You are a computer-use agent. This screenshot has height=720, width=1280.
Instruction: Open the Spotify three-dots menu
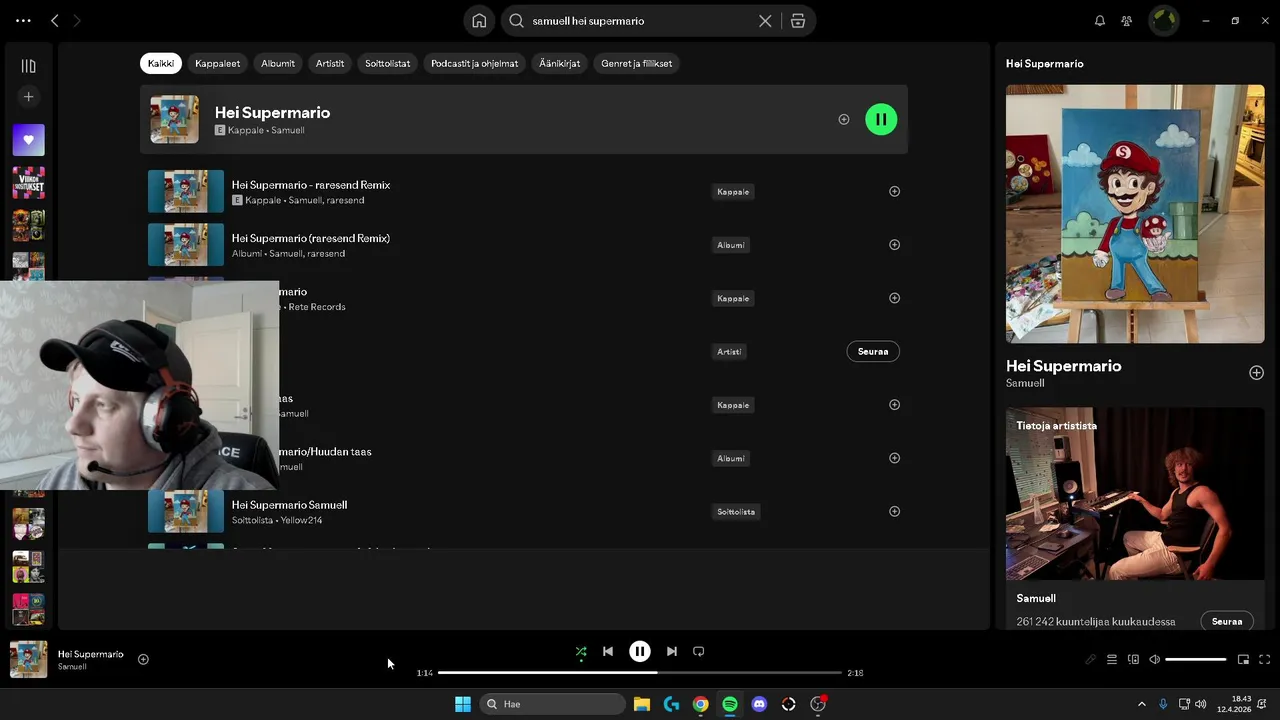23,20
